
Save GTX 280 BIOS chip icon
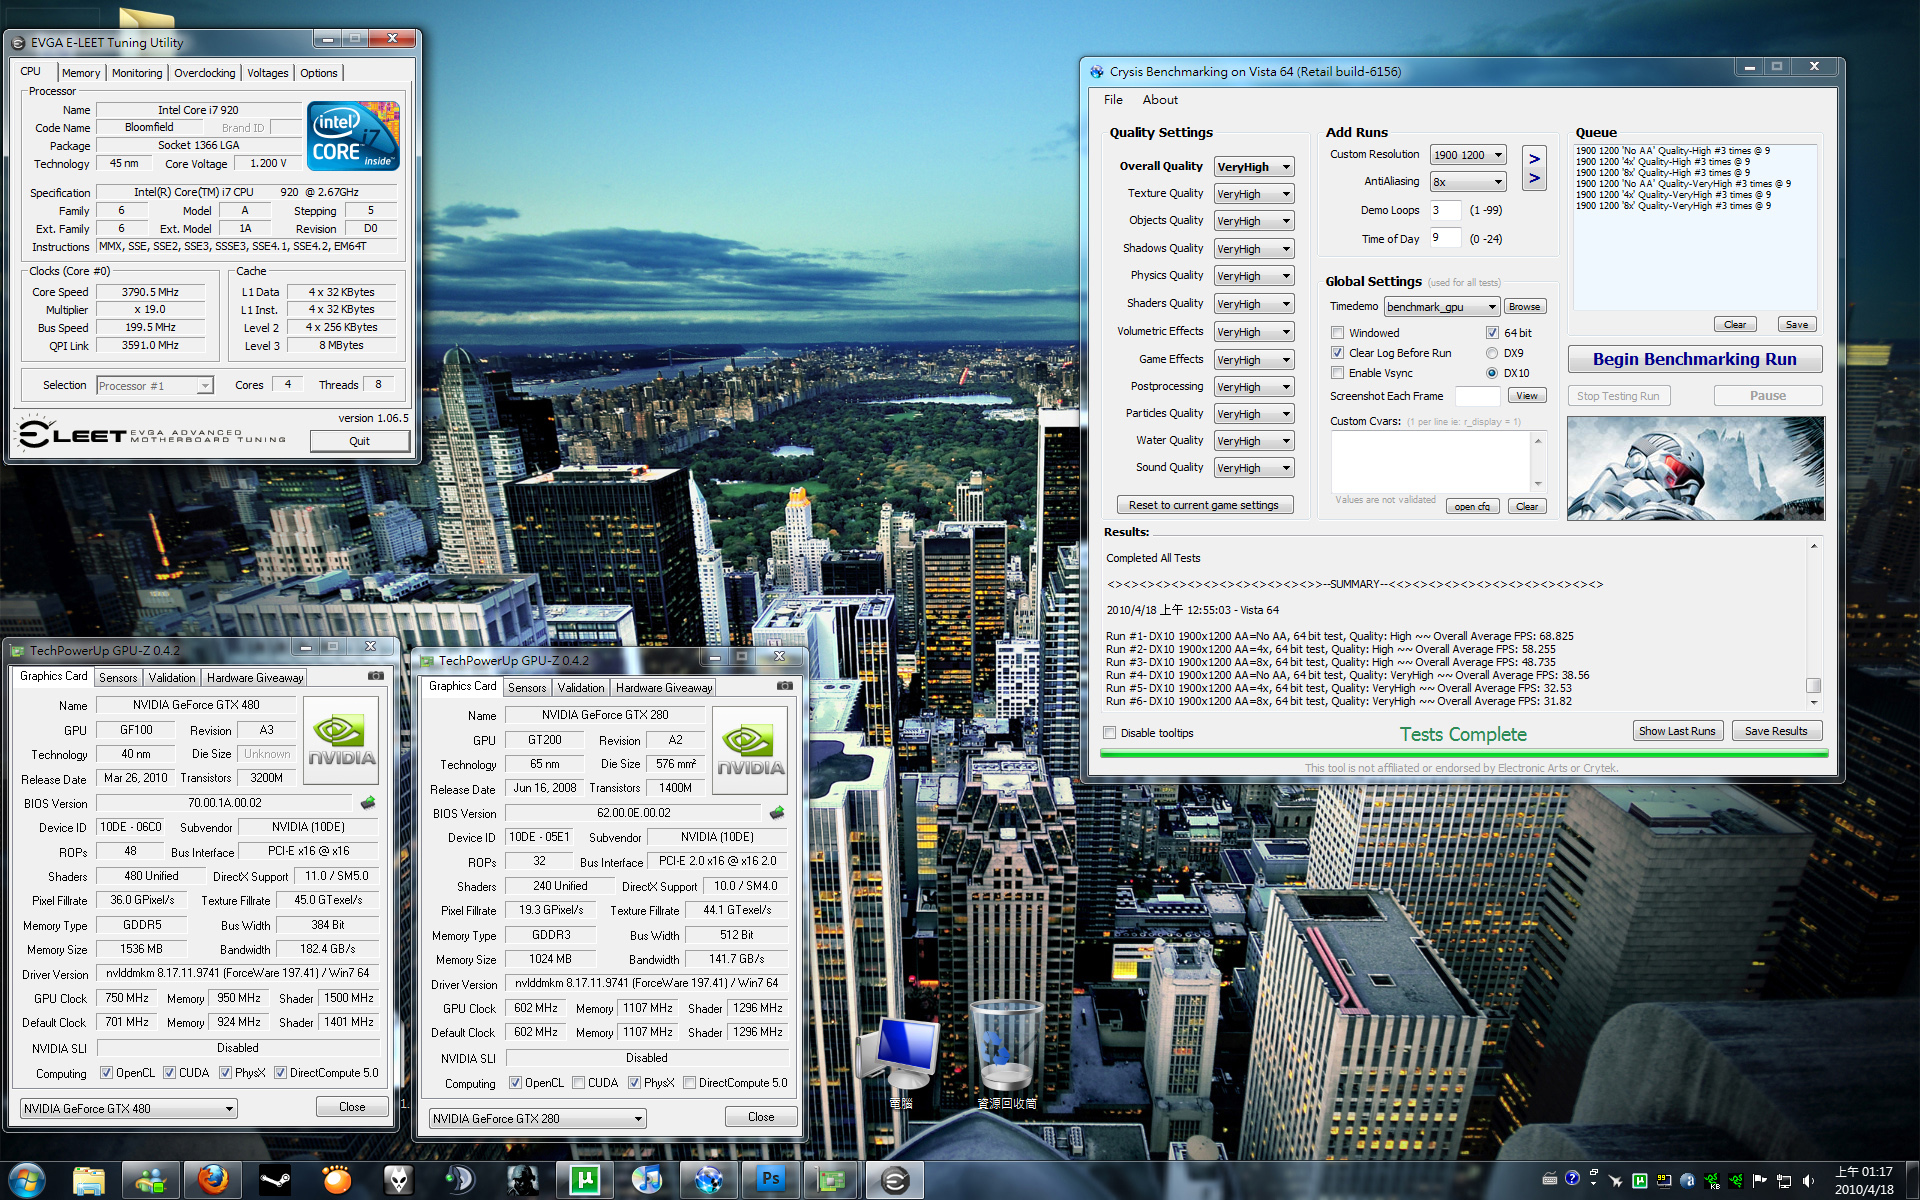(777, 812)
